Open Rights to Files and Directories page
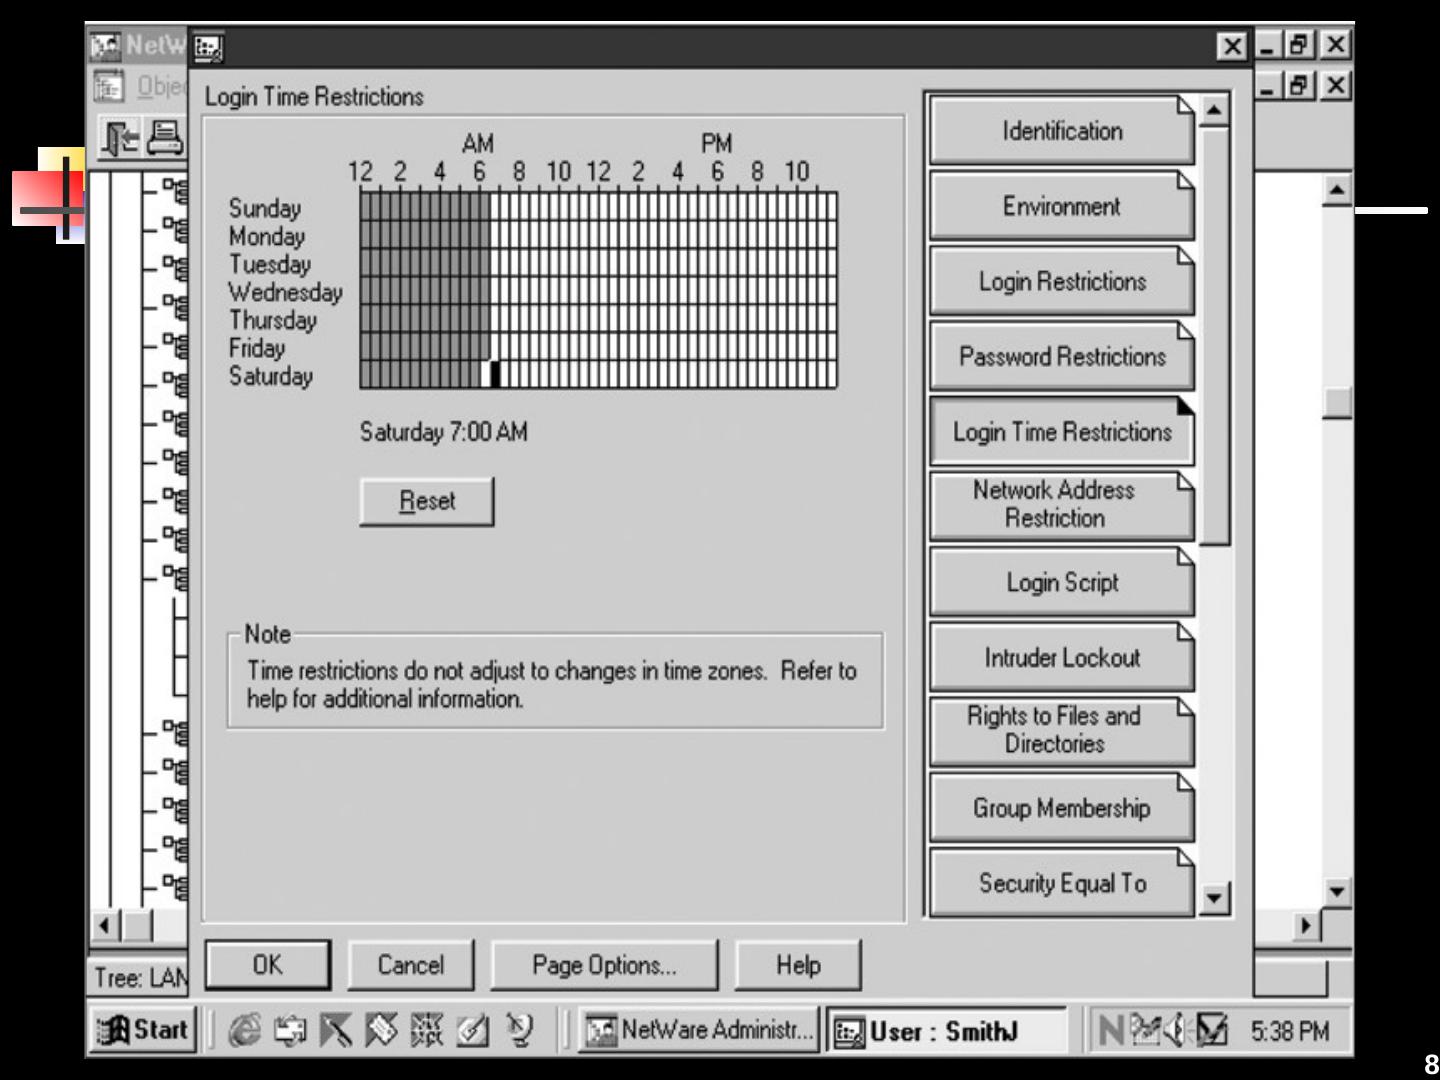The width and height of the screenshot is (1440, 1080). click(x=1062, y=733)
